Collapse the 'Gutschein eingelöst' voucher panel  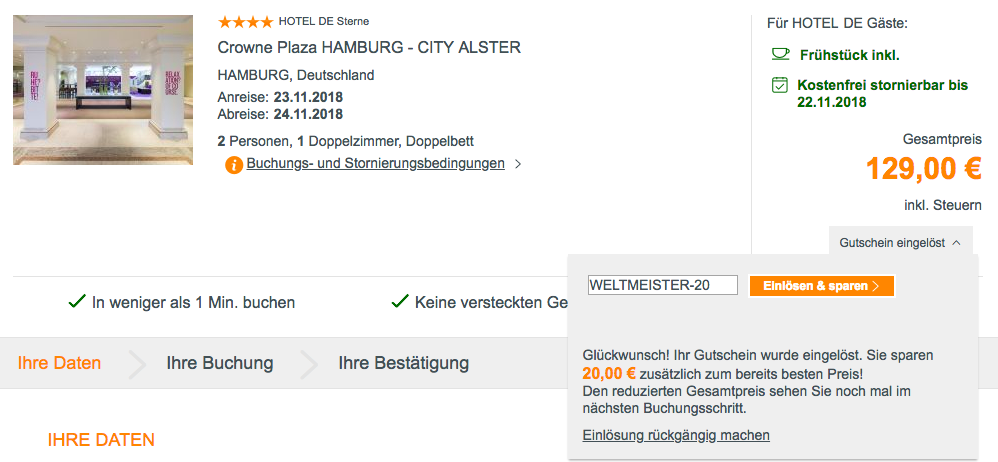pyautogui.click(x=900, y=242)
